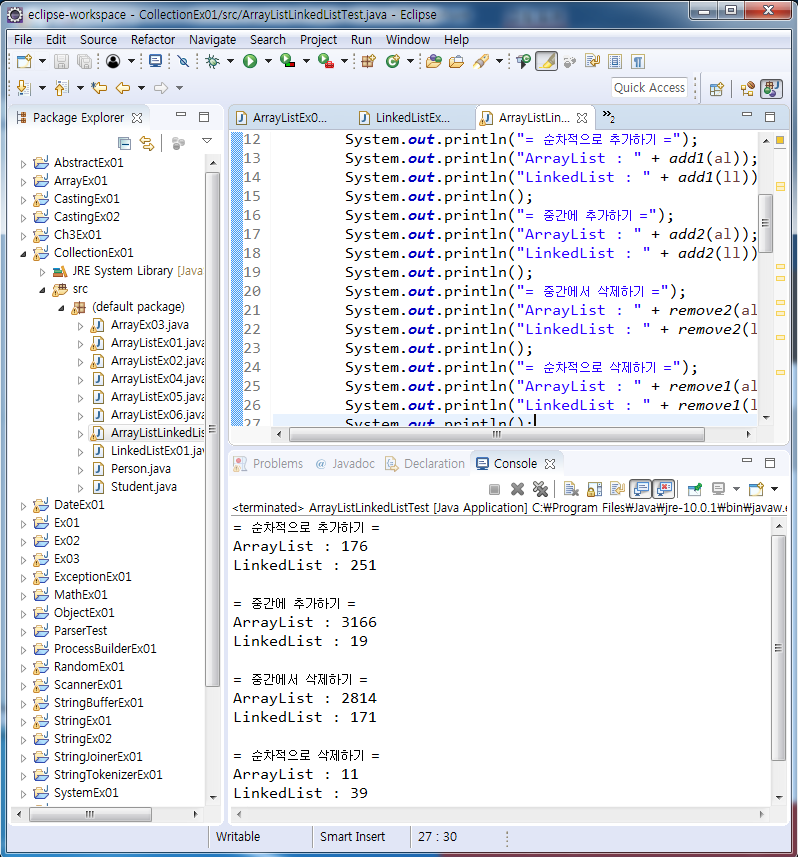Click the editor horizontal scrollbar

point(497,435)
